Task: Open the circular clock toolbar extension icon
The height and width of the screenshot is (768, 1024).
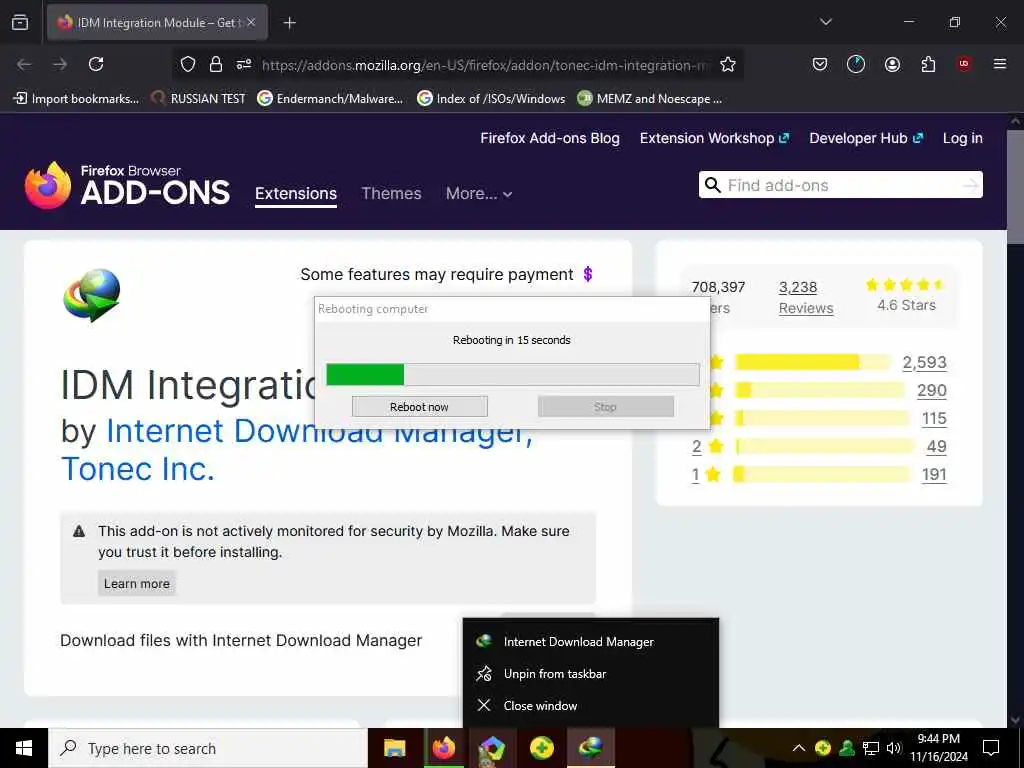Action: [x=856, y=64]
